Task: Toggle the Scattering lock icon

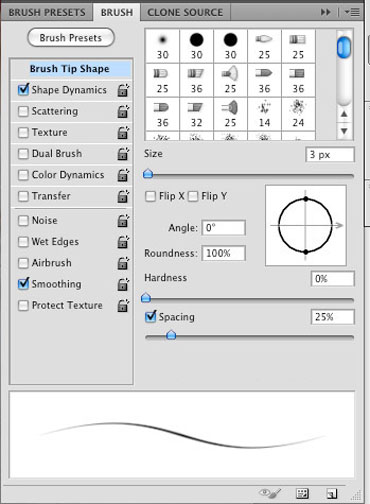Action: click(123, 111)
